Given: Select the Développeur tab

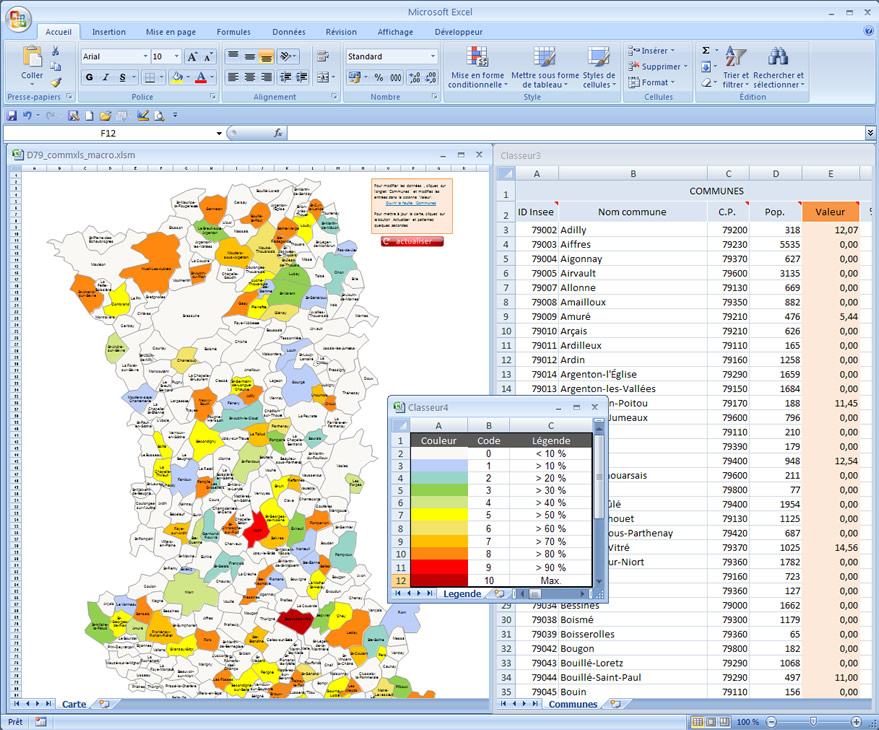Looking at the screenshot, I should pos(459,32).
